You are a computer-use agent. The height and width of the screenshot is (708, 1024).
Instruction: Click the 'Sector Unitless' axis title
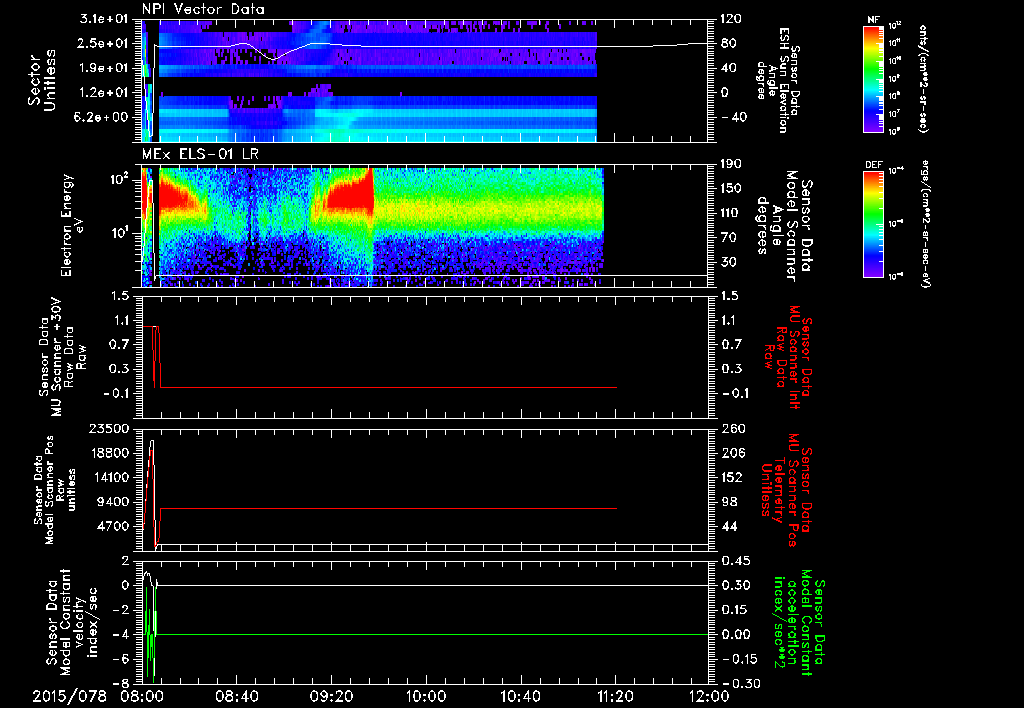42,80
